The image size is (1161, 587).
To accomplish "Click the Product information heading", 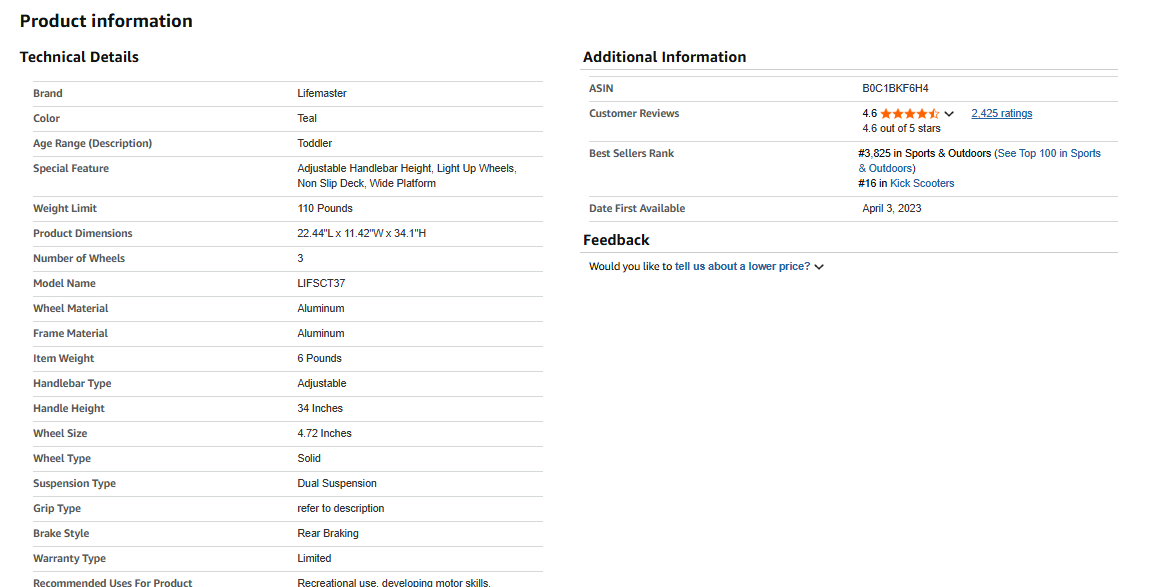I will (x=106, y=21).
